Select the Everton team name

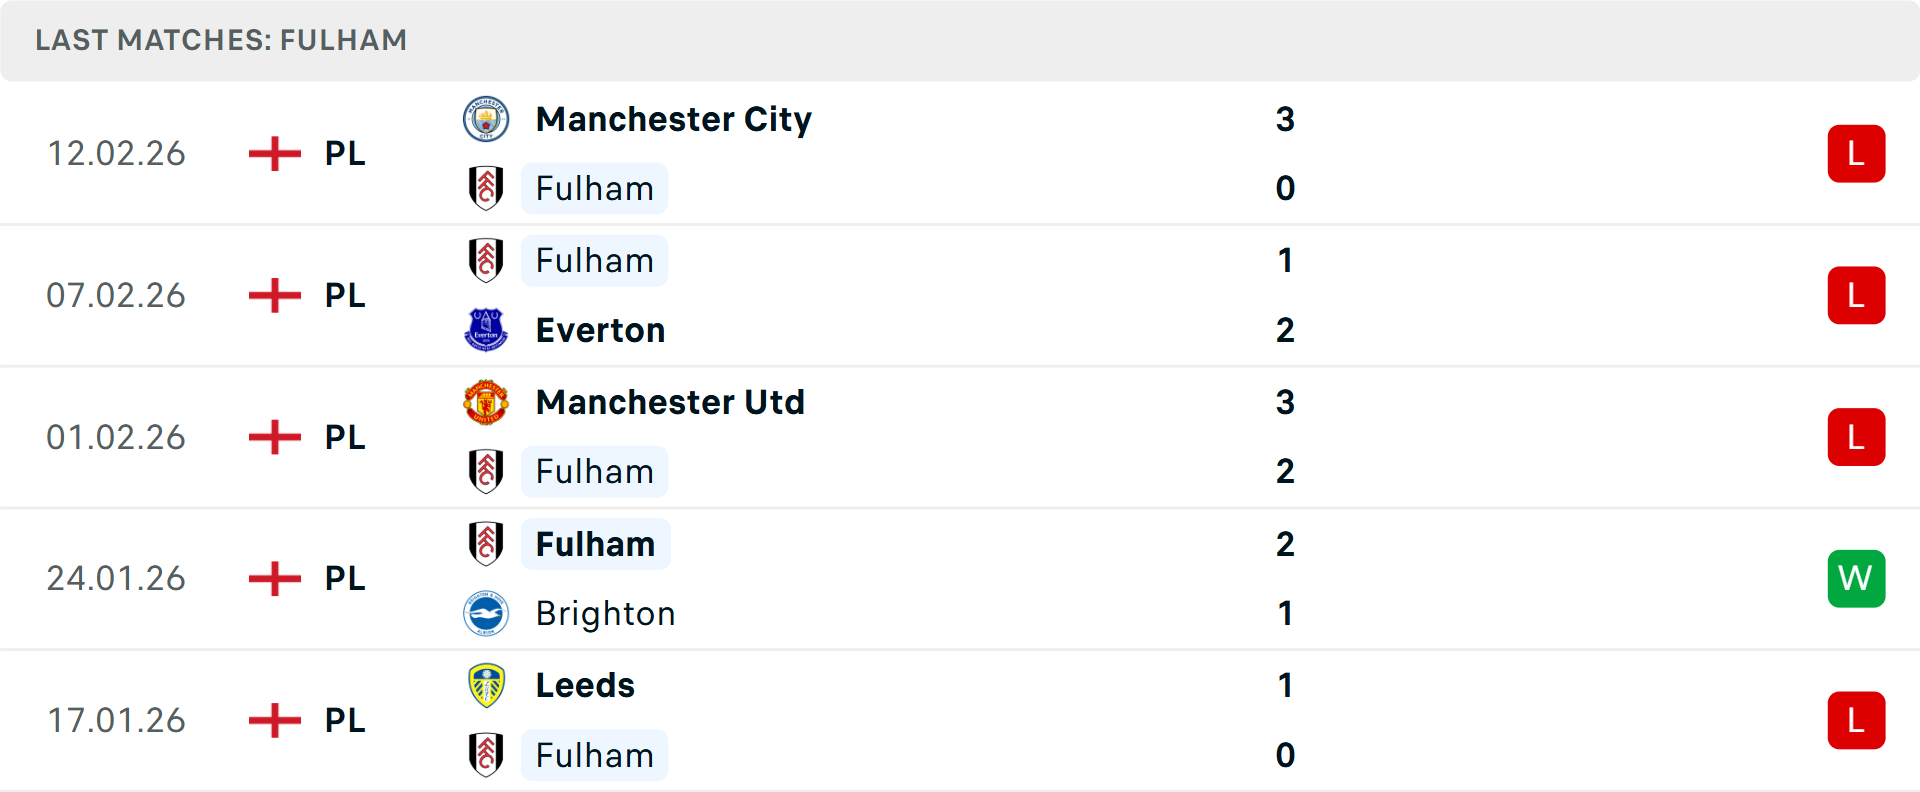click(x=600, y=329)
